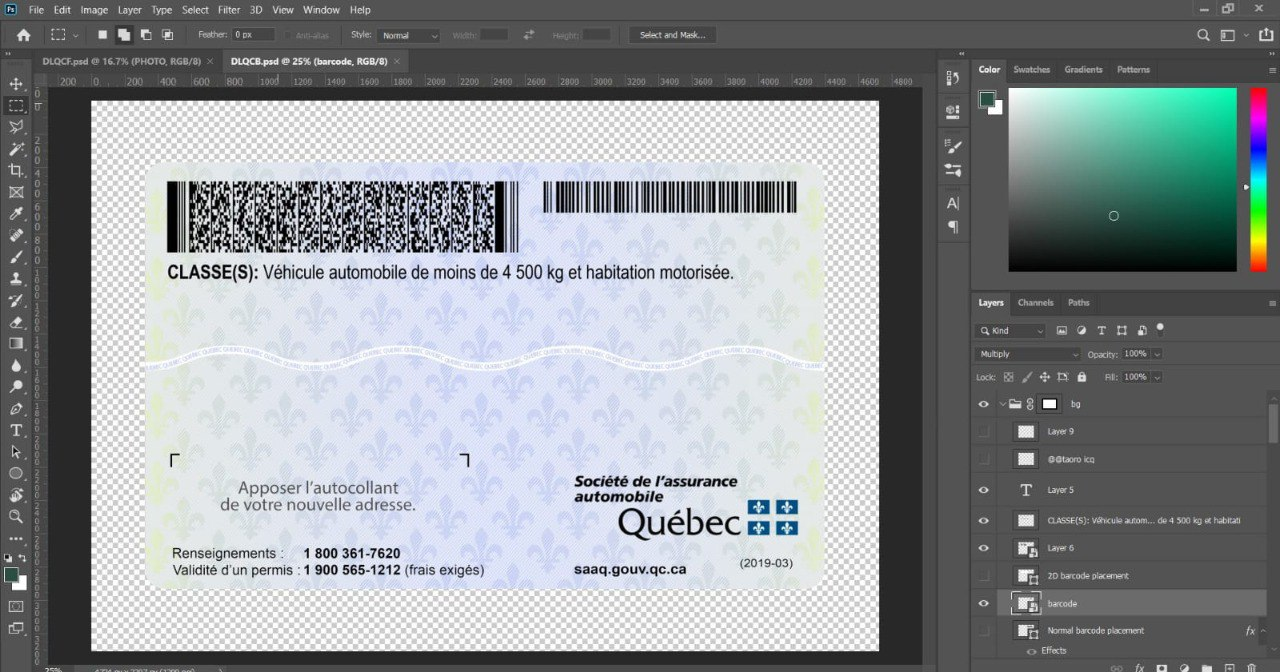Pick the Crop tool
Image resolution: width=1280 pixels, height=672 pixels.
(x=16, y=171)
